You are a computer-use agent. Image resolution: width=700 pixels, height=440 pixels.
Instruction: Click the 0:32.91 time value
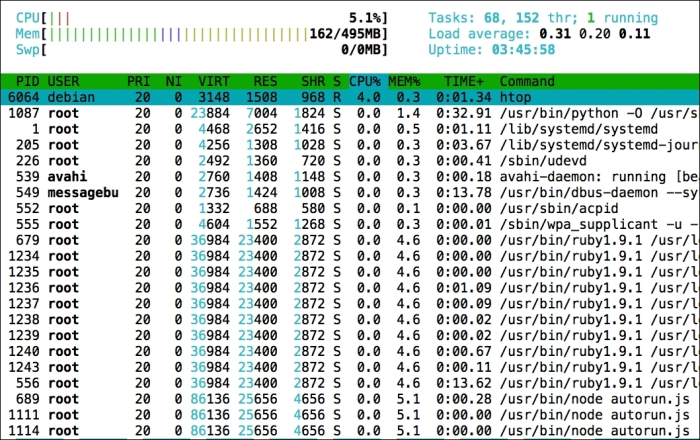coord(464,113)
